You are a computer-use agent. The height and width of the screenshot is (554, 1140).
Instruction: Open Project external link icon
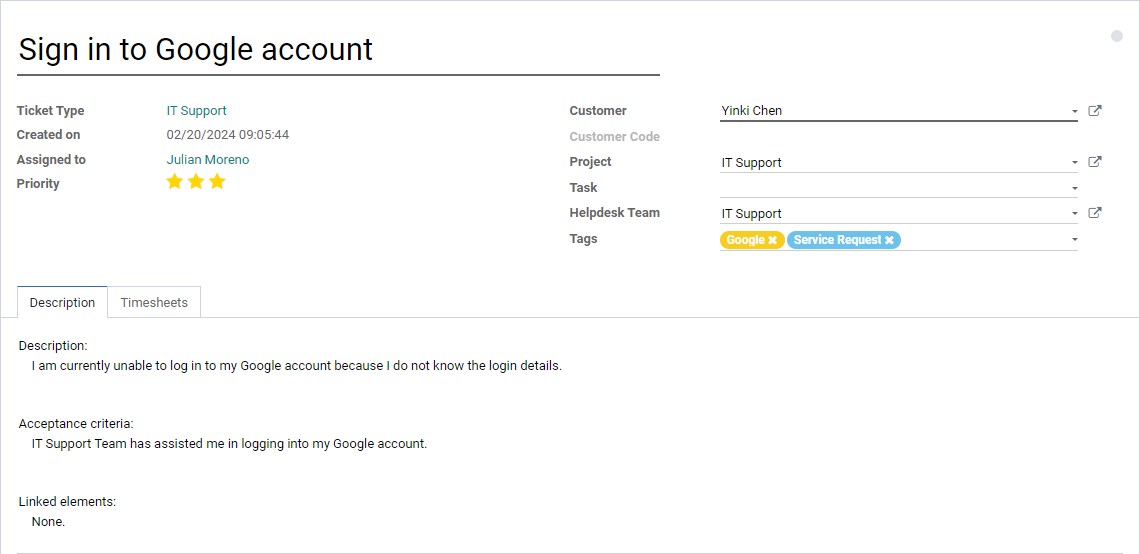(x=1094, y=162)
